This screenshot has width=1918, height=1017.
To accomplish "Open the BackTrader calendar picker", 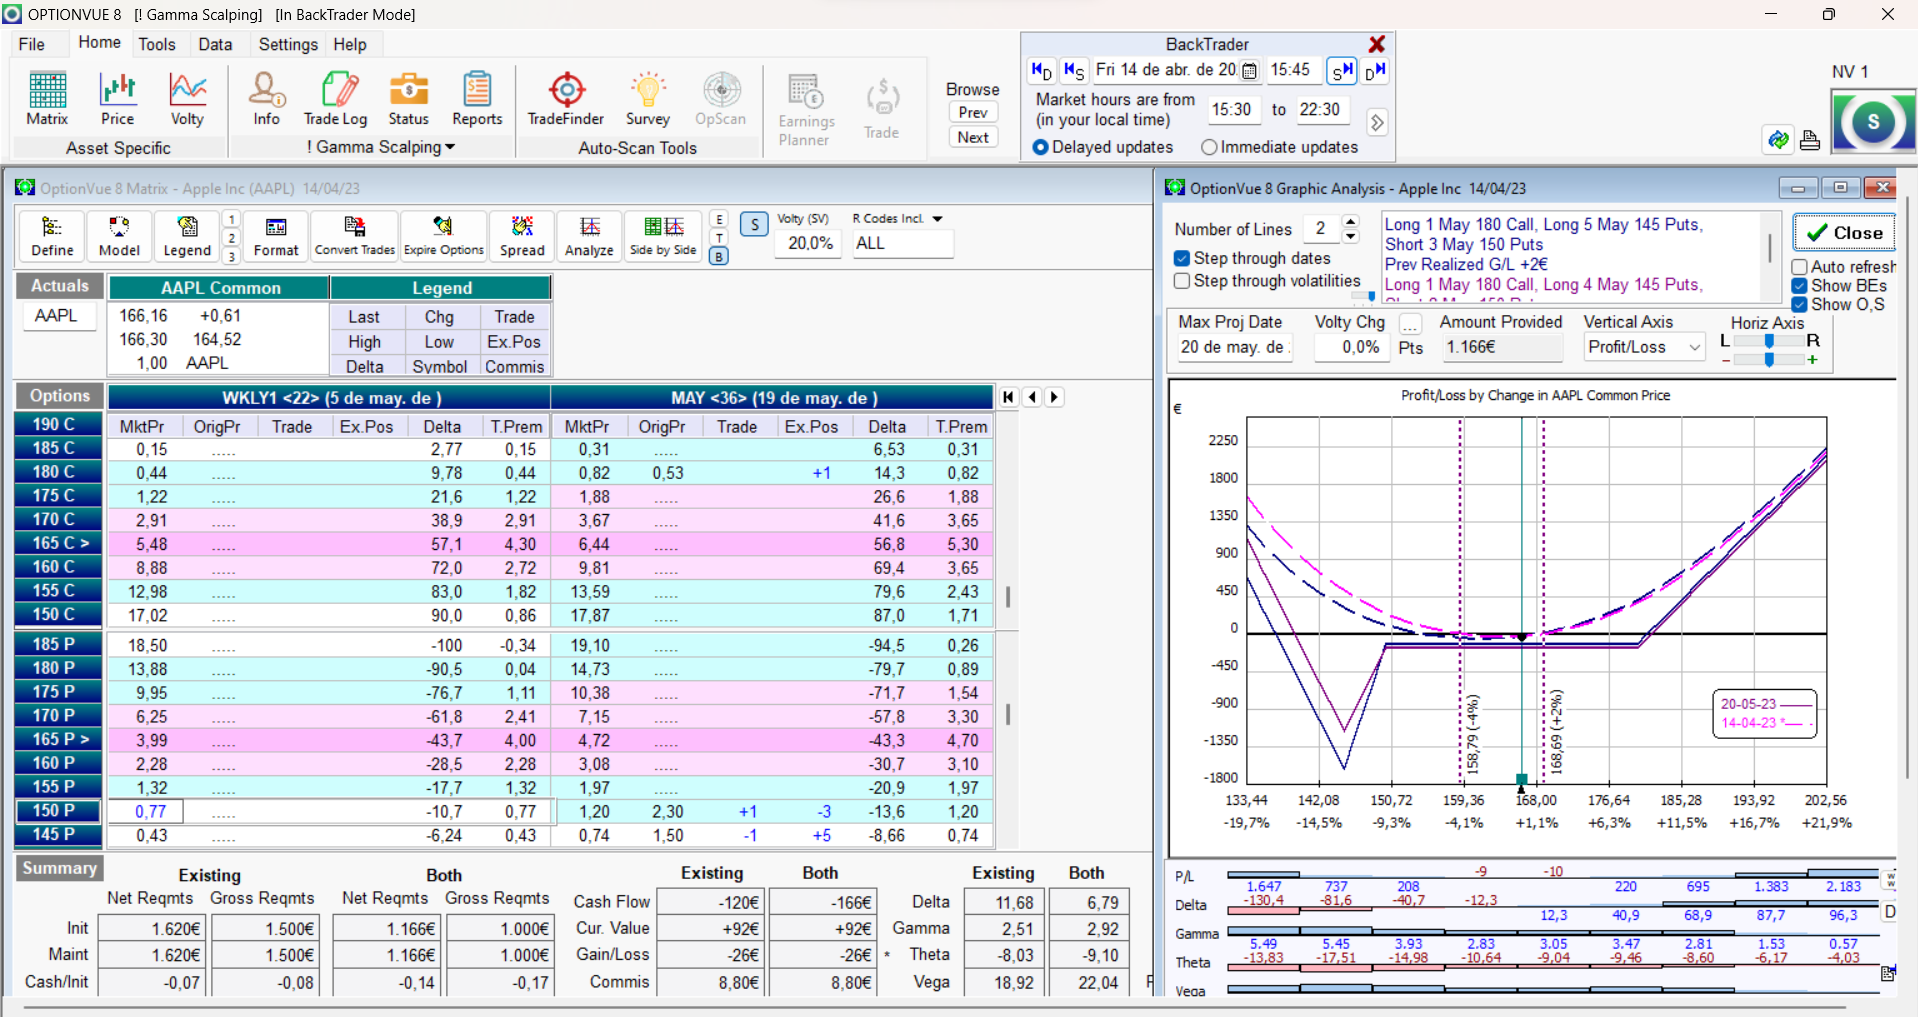I will 1250,71.
